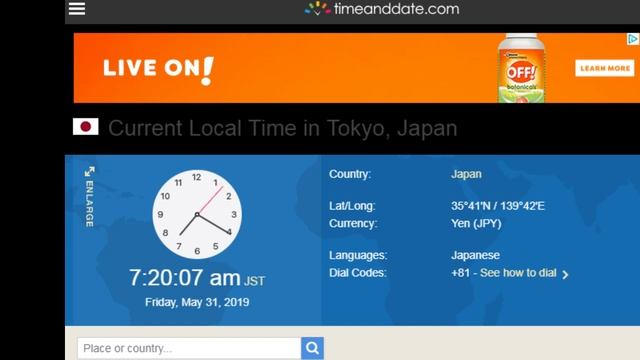Click the Dial Codes label

(358, 273)
